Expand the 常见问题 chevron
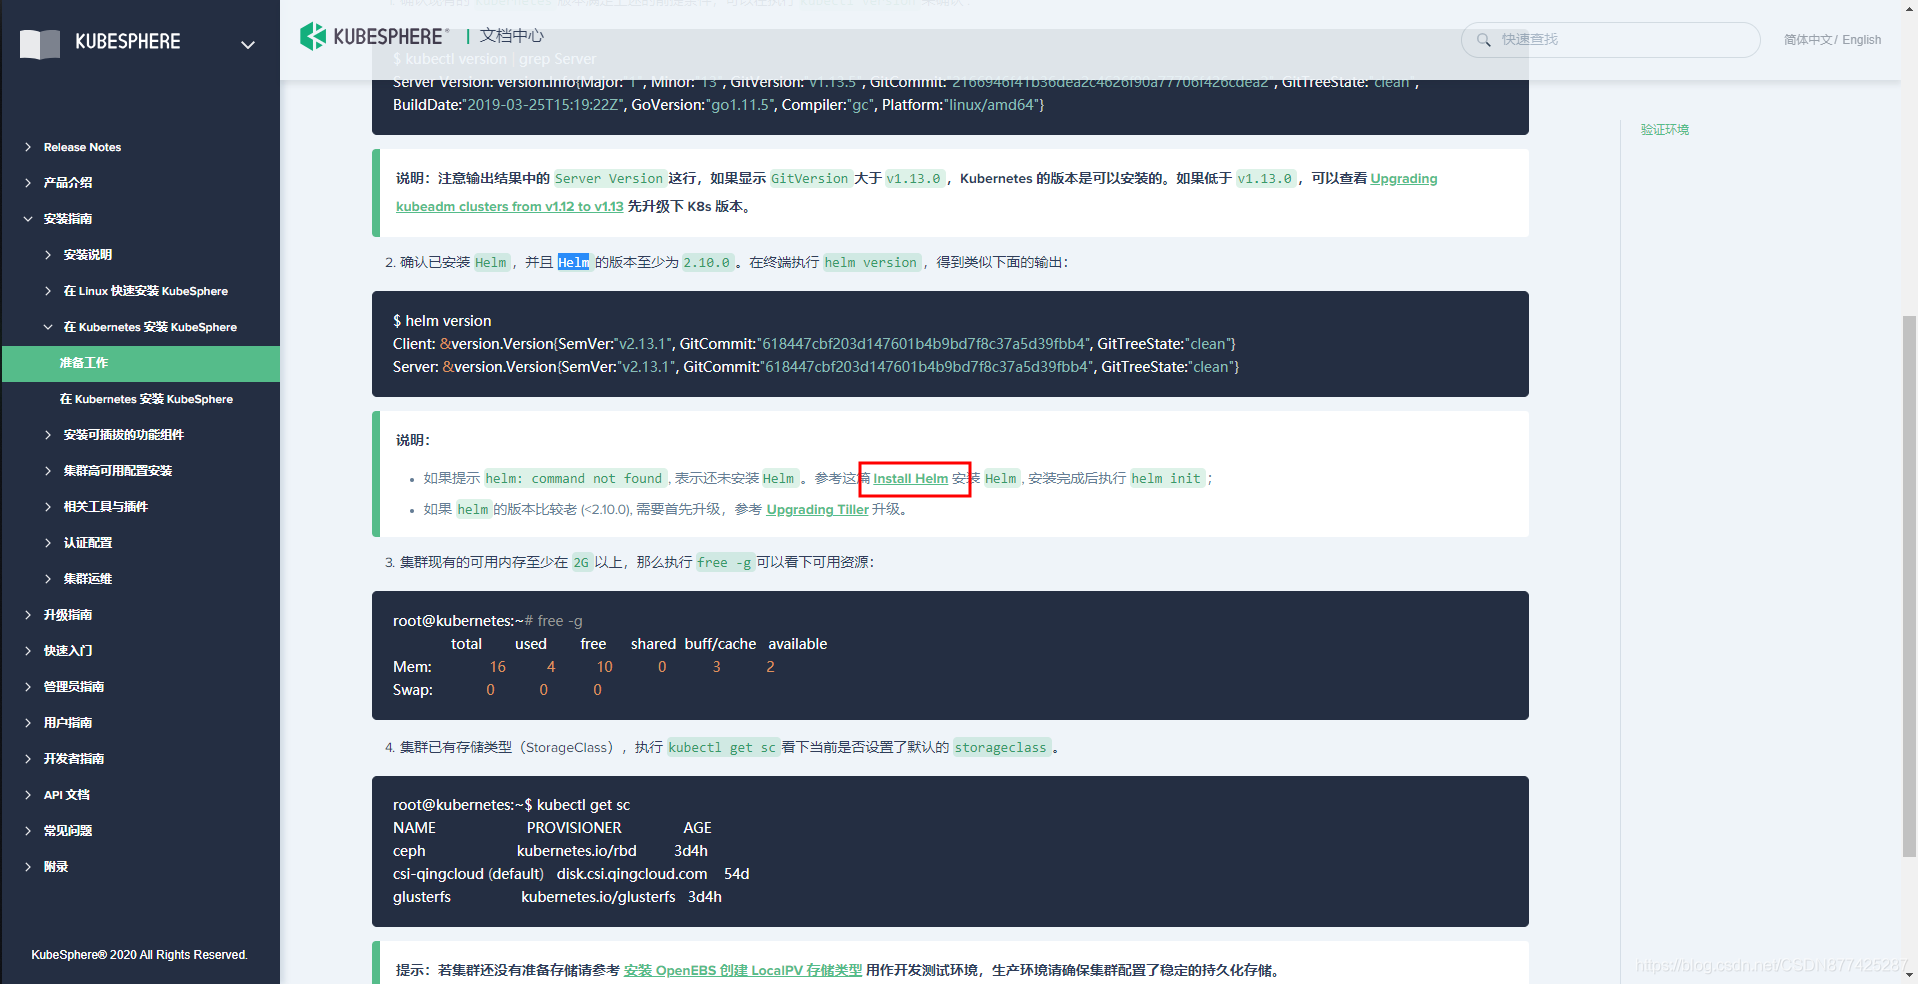Viewport: 1918px width, 984px height. pyautogui.click(x=28, y=831)
